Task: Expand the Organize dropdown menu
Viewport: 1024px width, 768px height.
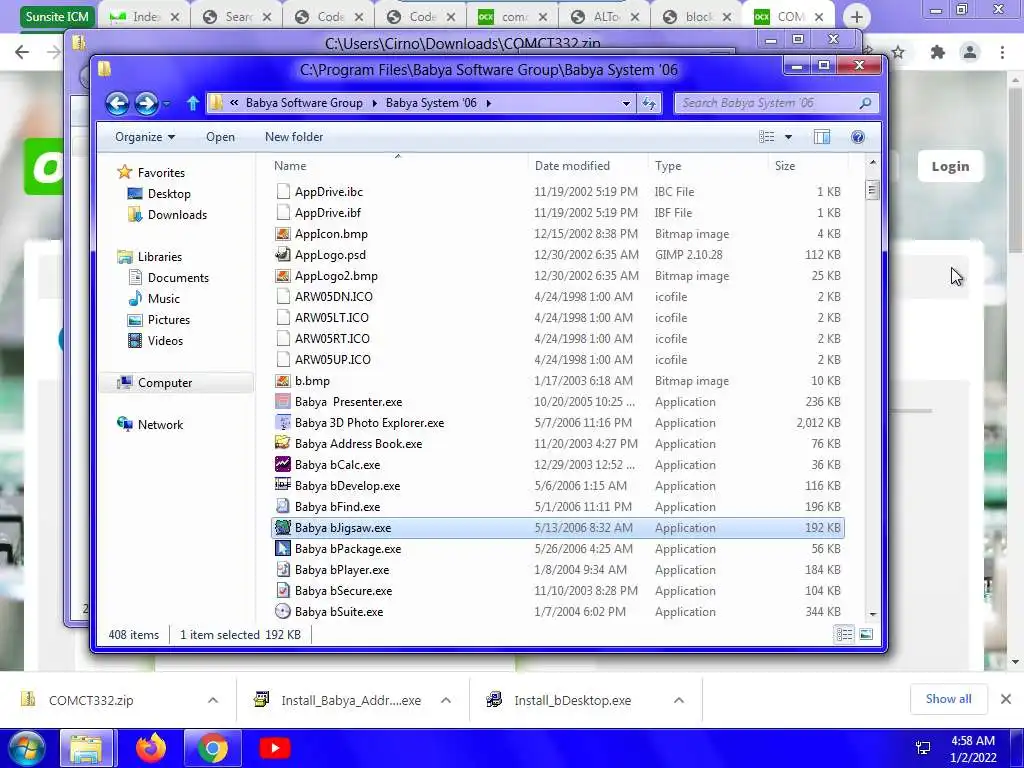Action: (144, 136)
